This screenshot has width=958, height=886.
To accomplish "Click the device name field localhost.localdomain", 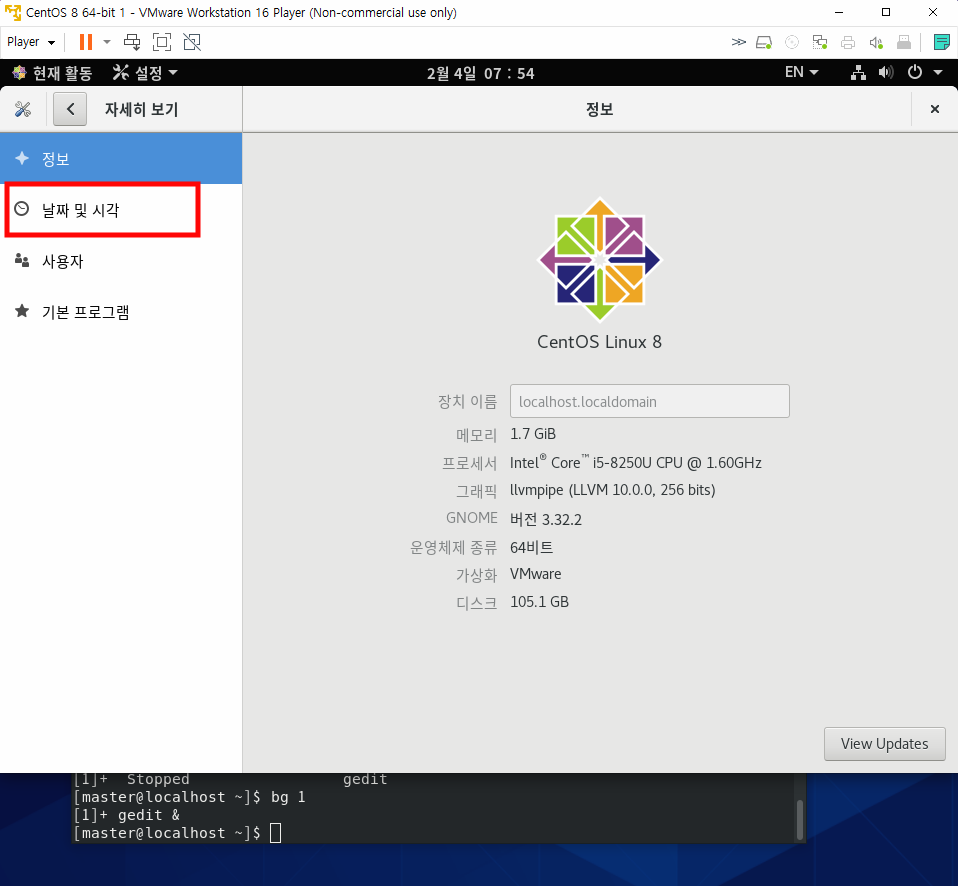I will coord(649,401).
